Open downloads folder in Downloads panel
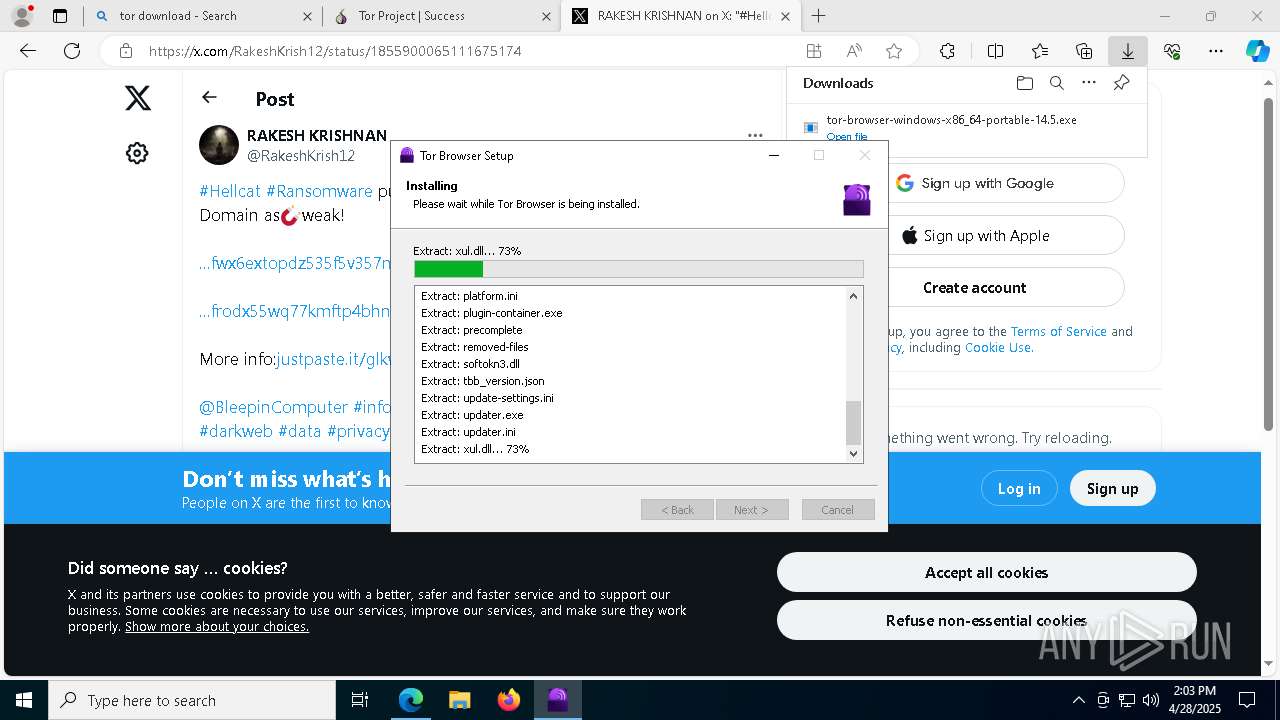1280x720 pixels. tap(1024, 83)
